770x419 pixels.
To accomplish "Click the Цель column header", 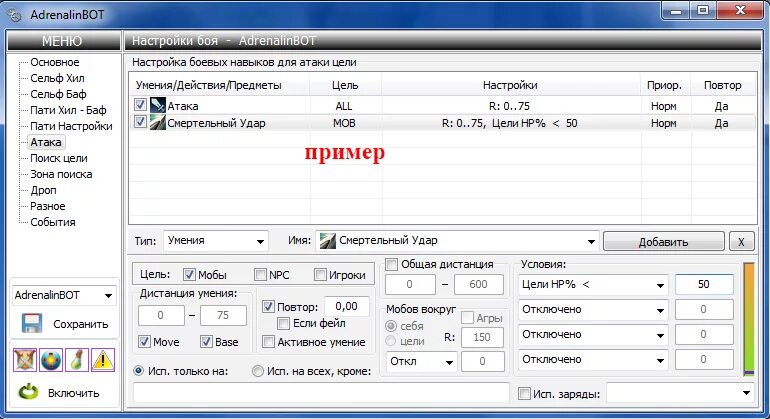I will (345, 85).
